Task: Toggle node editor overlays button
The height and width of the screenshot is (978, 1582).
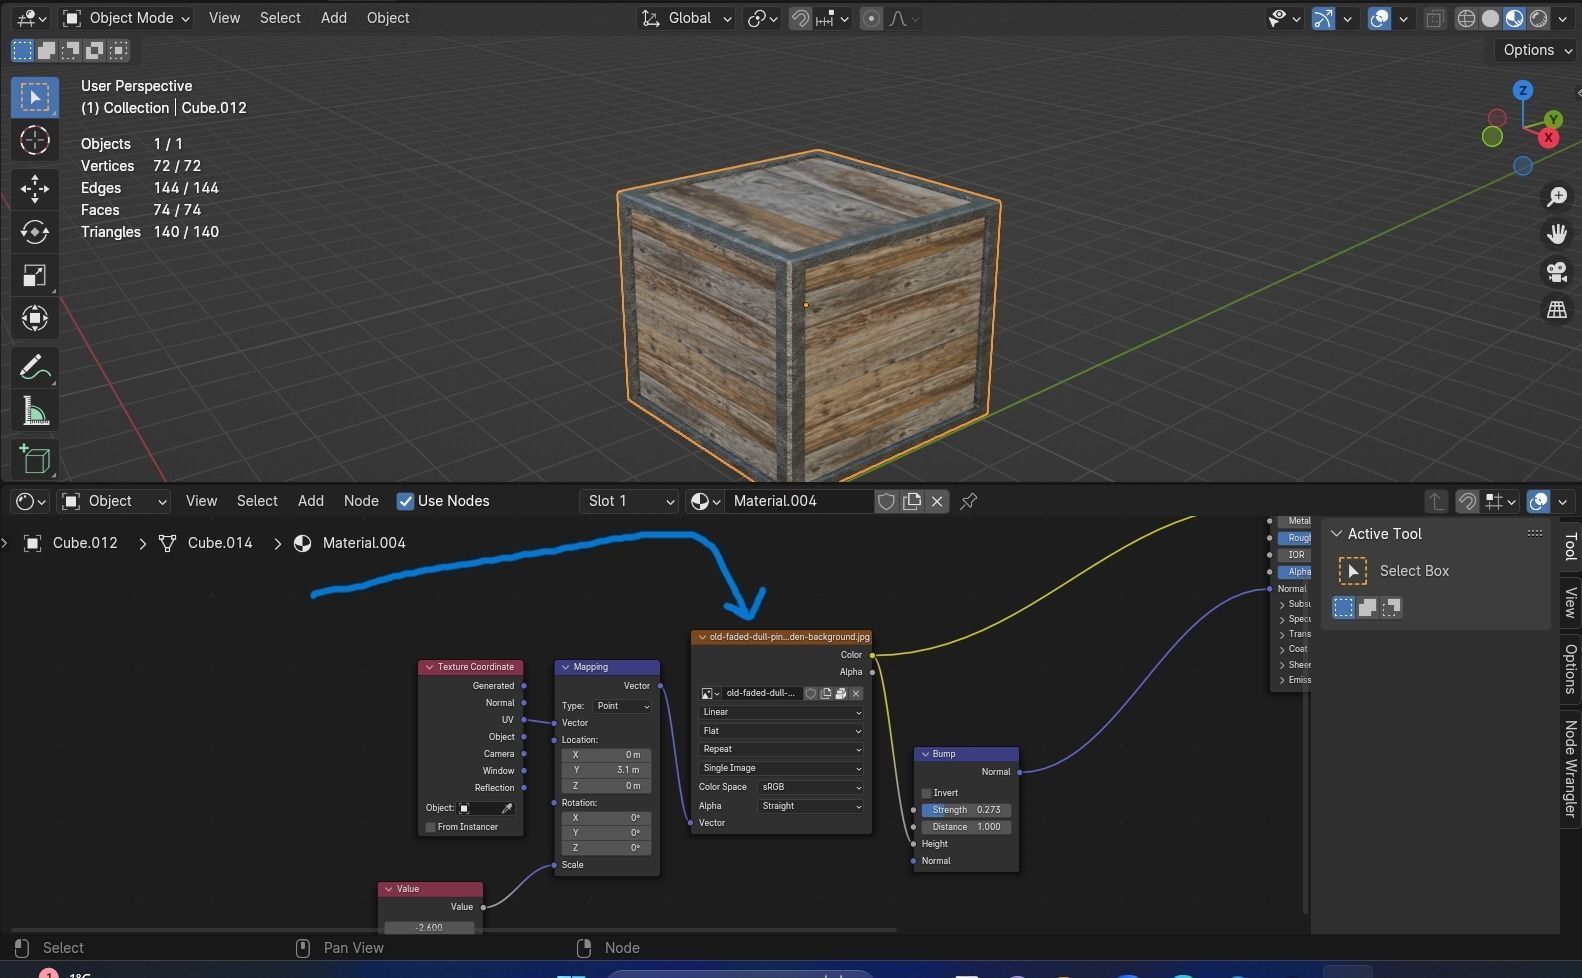Action: (x=1539, y=501)
